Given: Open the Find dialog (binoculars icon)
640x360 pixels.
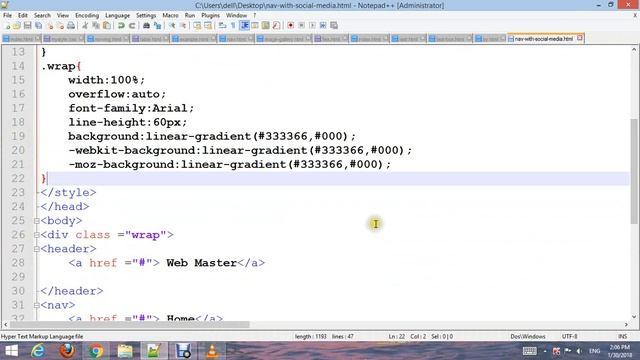Looking at the screenshot, I should (x=146, y=25).
